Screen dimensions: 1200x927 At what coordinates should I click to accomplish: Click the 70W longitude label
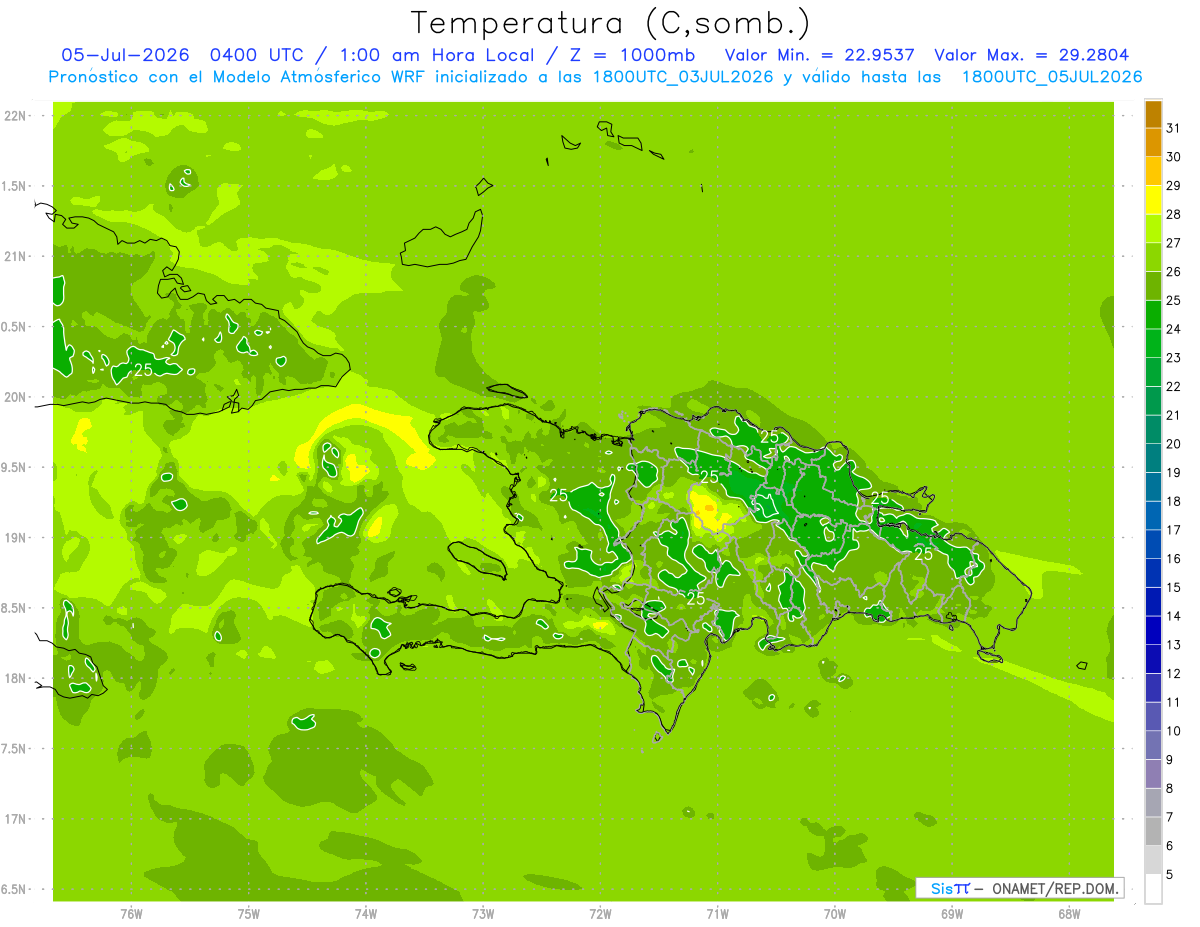click(835, 913)
